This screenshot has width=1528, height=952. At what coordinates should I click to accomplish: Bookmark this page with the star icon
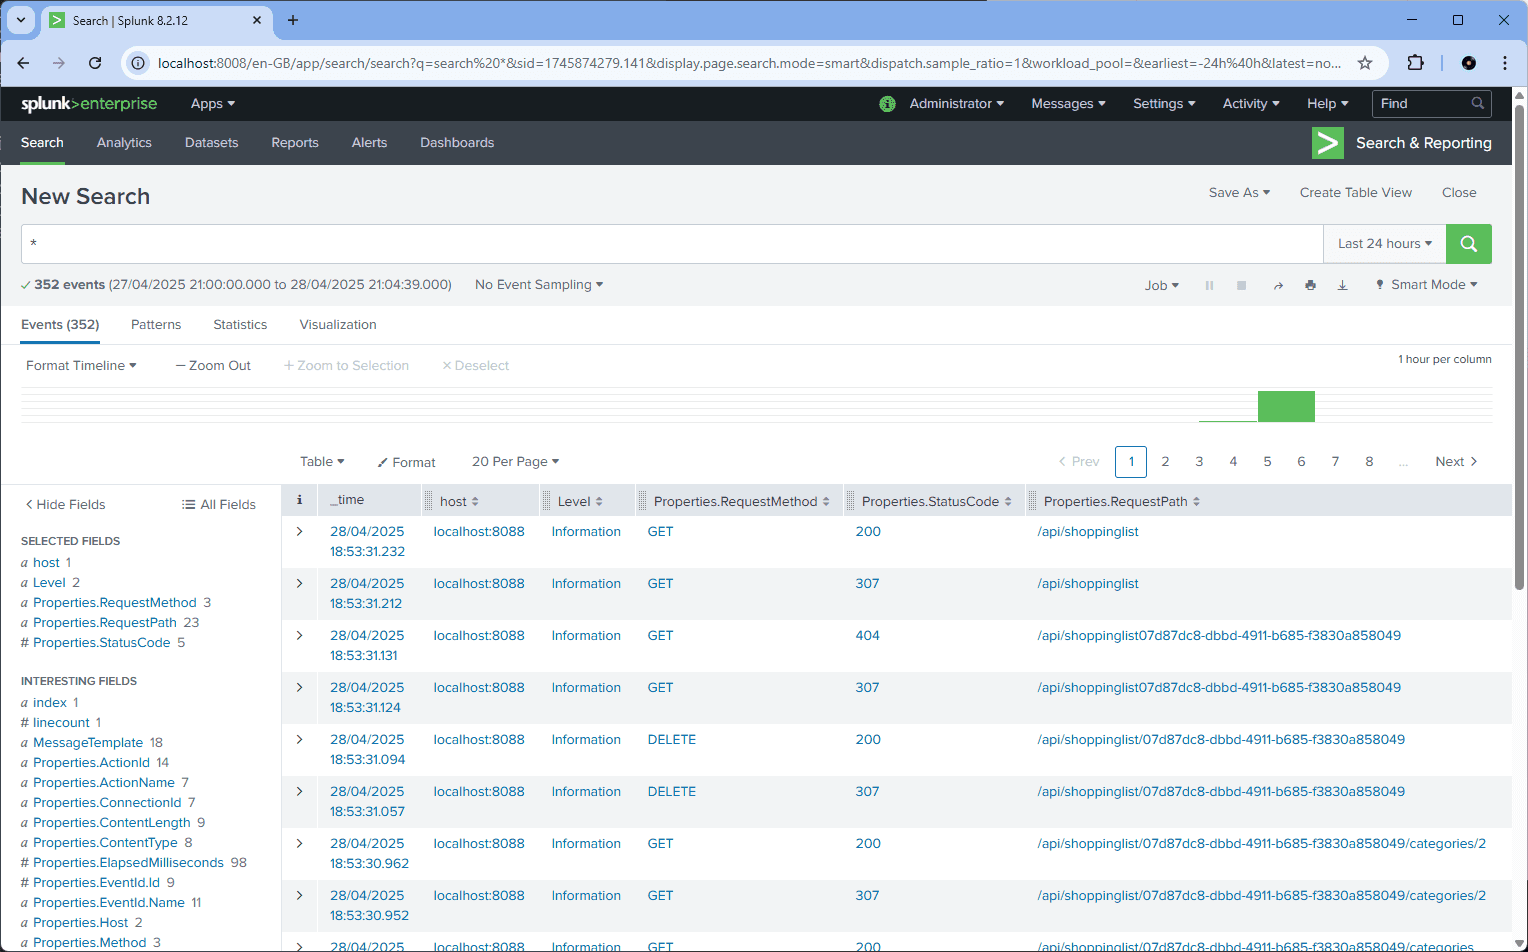point(1365,63)
